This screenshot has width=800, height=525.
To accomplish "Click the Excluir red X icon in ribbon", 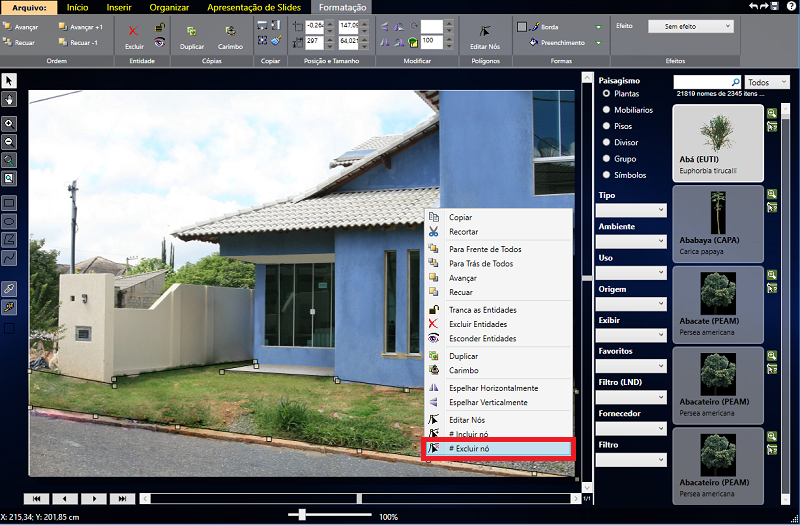I will [x=134, y=31].
